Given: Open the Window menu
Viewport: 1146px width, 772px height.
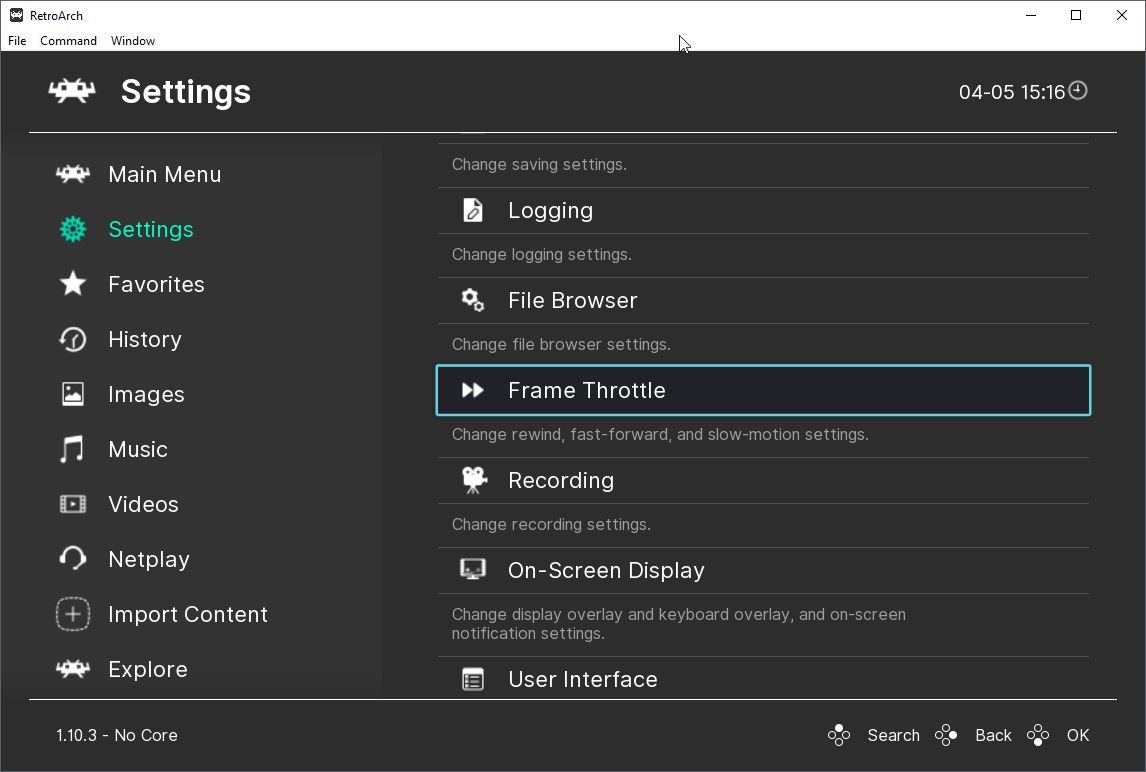Looking at the screenshot, I should pyautogui.click(x=133, y=41).
